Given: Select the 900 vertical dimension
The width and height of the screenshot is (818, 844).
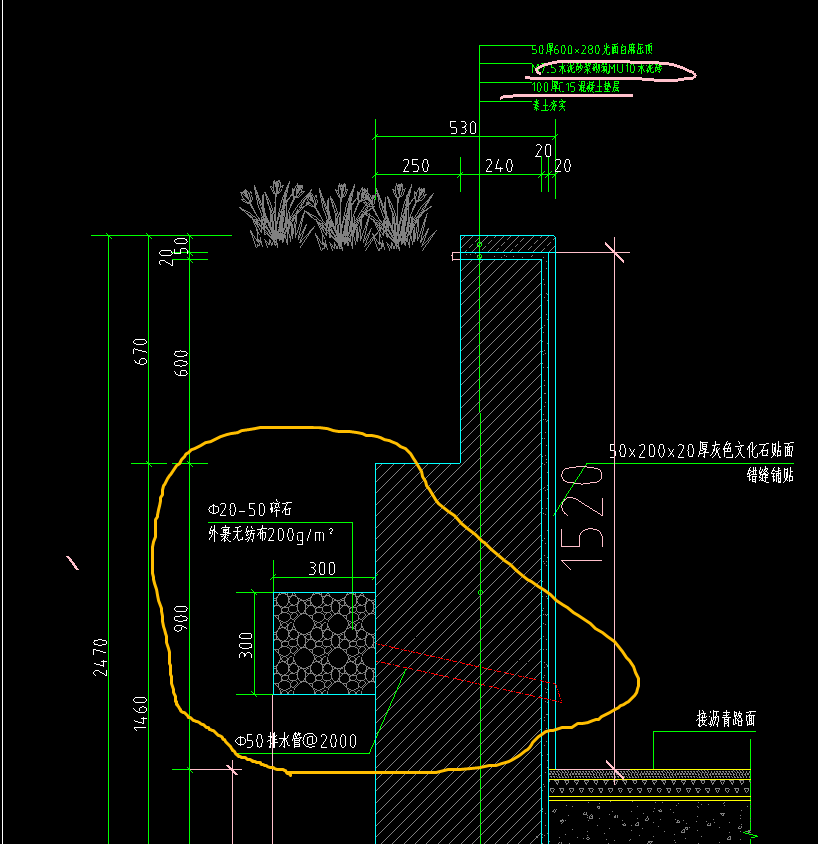Looking at the screenshot, I should pos(181,618).
